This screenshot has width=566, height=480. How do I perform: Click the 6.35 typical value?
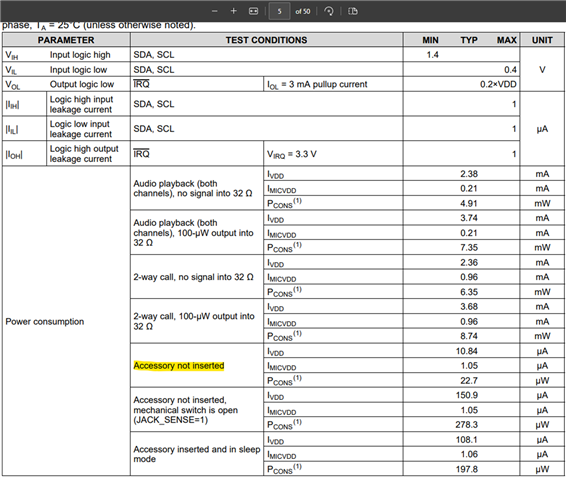469,292
